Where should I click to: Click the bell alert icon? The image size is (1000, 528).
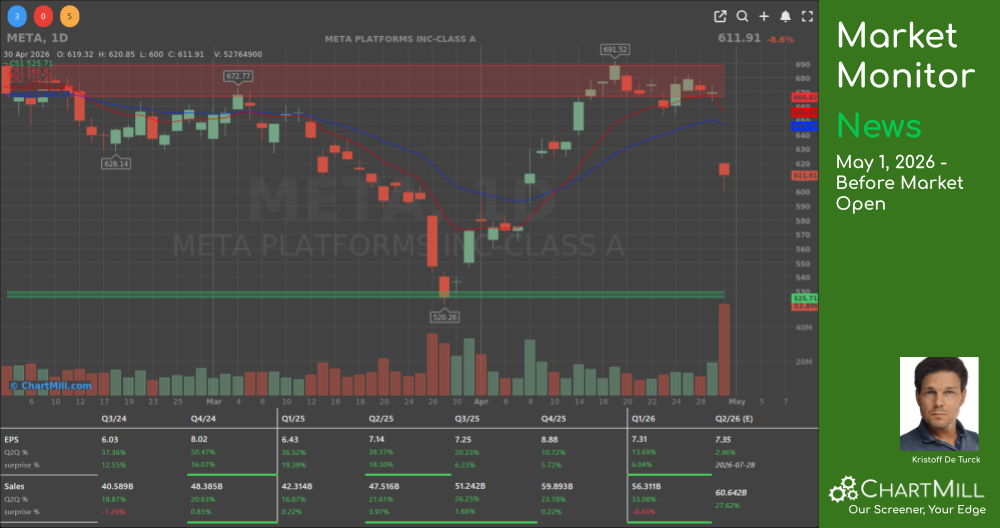pyautogui.click(x=786, y=17)
